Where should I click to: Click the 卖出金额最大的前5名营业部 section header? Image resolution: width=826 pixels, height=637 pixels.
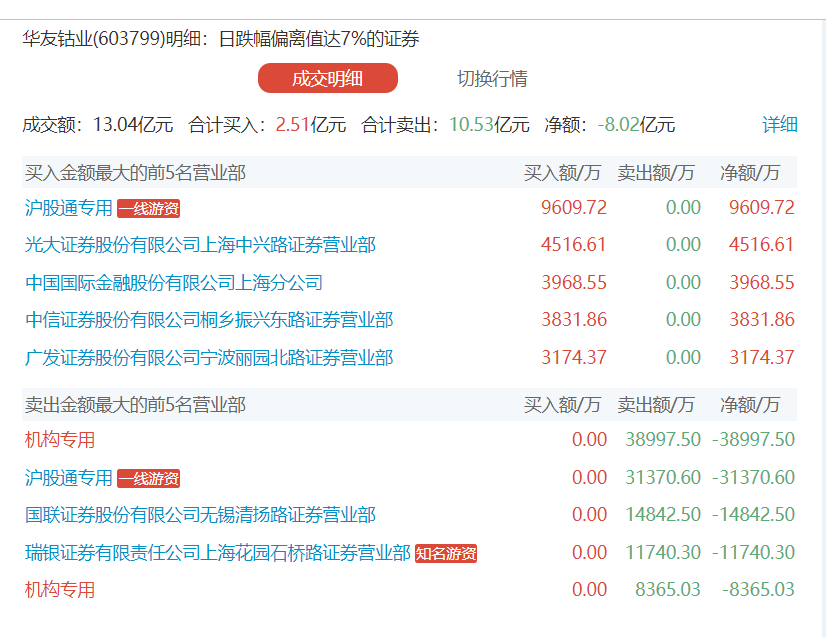[135, 405]
